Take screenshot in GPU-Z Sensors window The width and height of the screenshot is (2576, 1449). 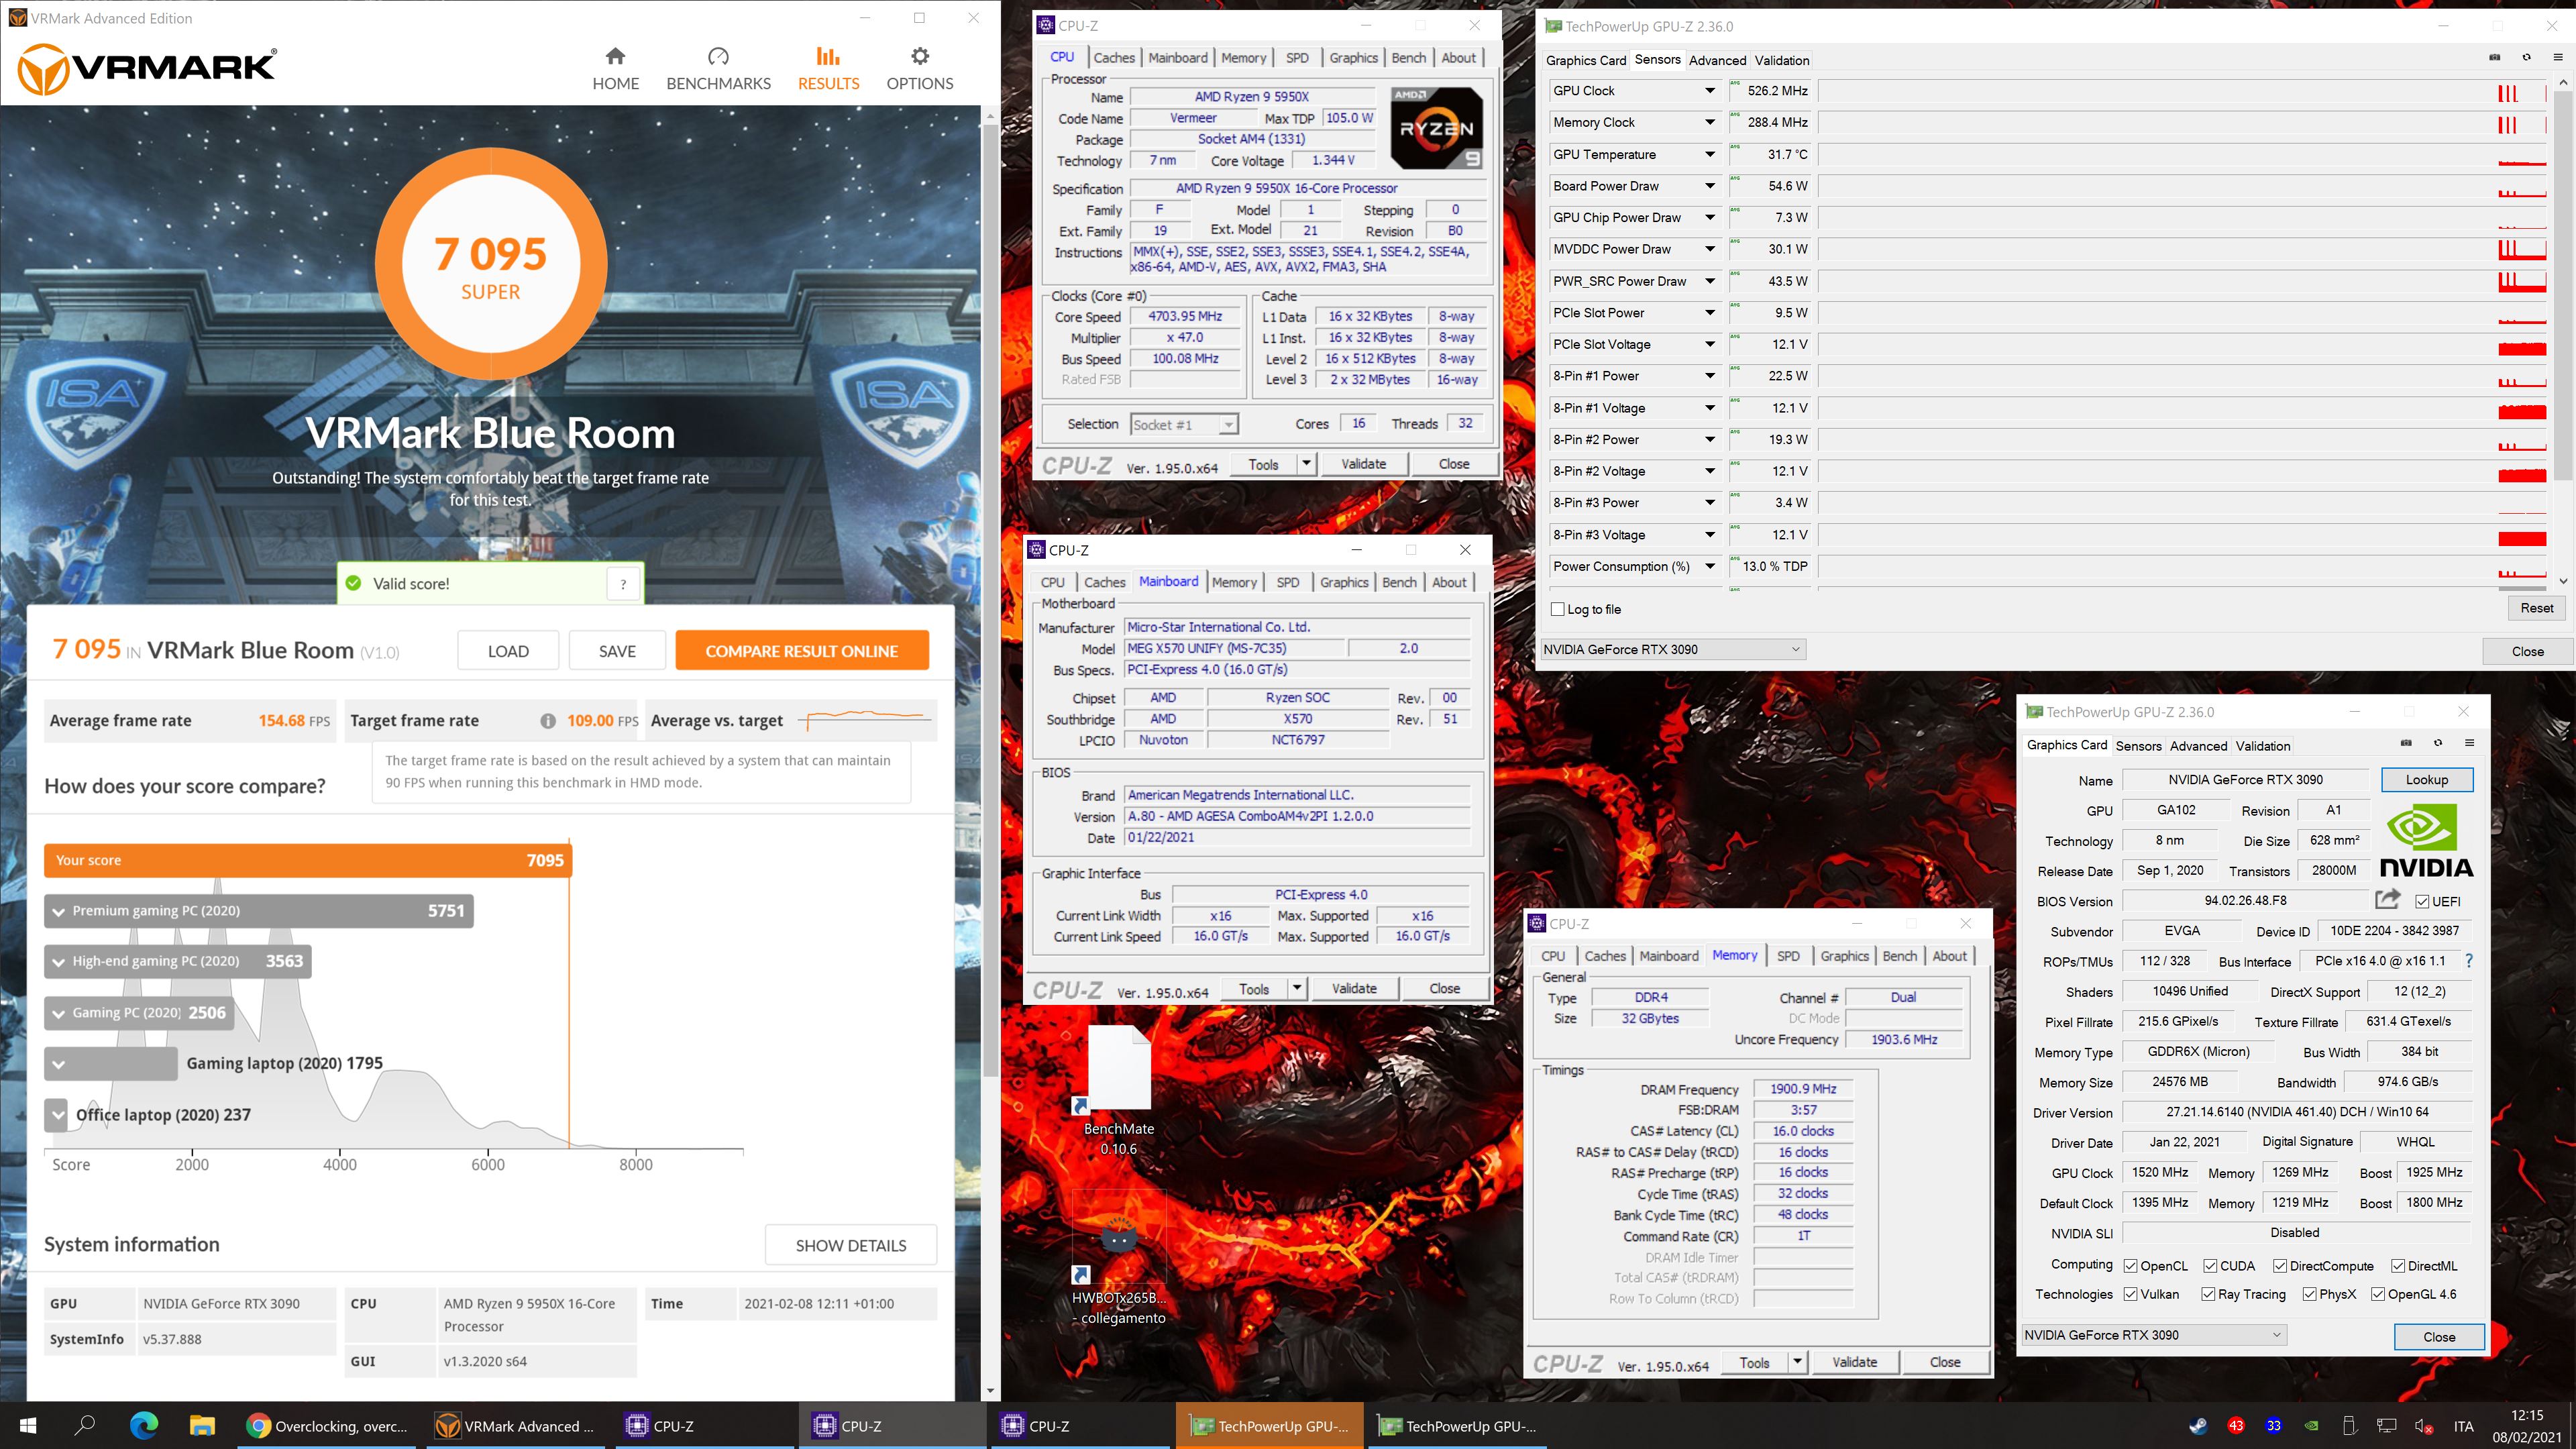coord(2494,58)
